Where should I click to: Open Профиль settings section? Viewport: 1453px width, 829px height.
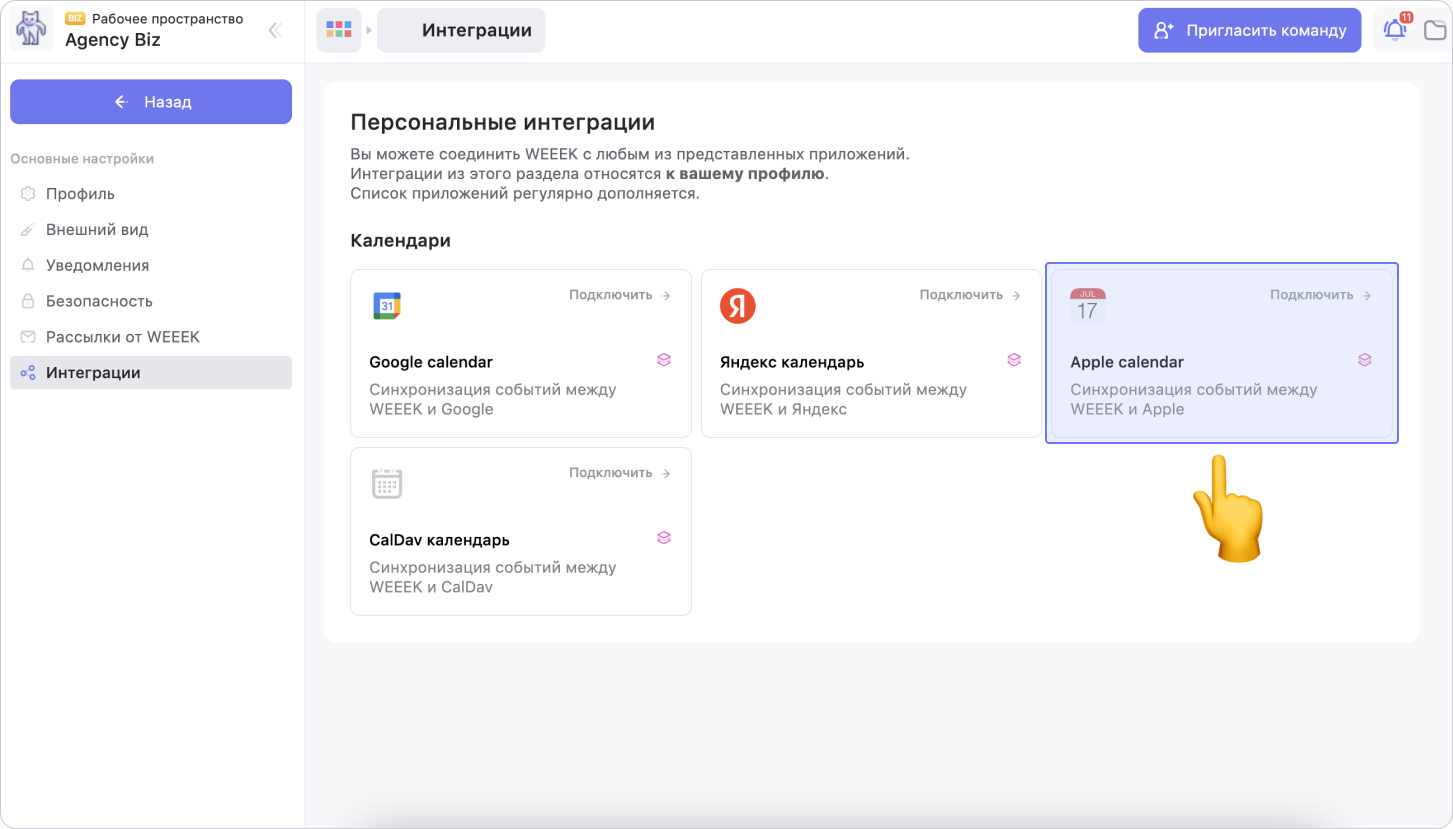coord(80,194)
